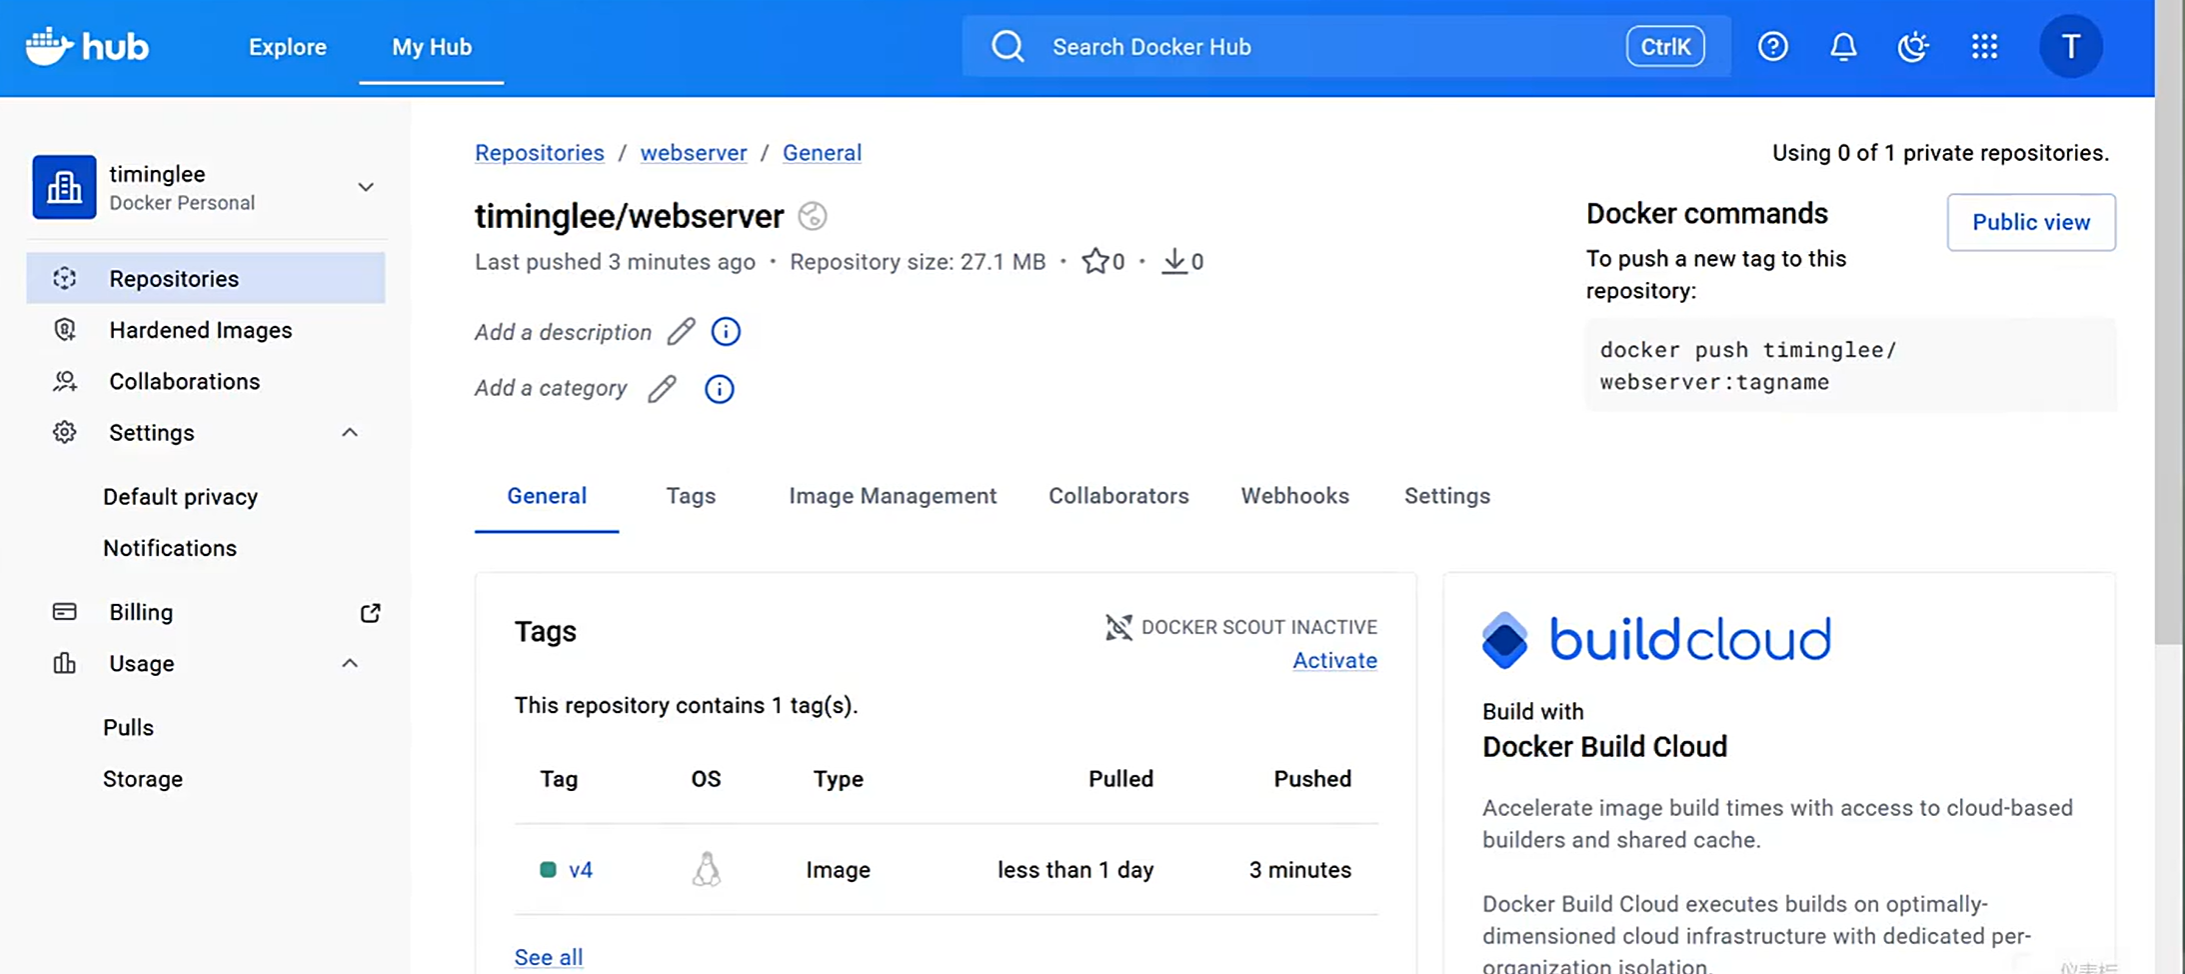Click General breadcrumb link
Viewport: 2185px width, 974px height.
[822, 153]
